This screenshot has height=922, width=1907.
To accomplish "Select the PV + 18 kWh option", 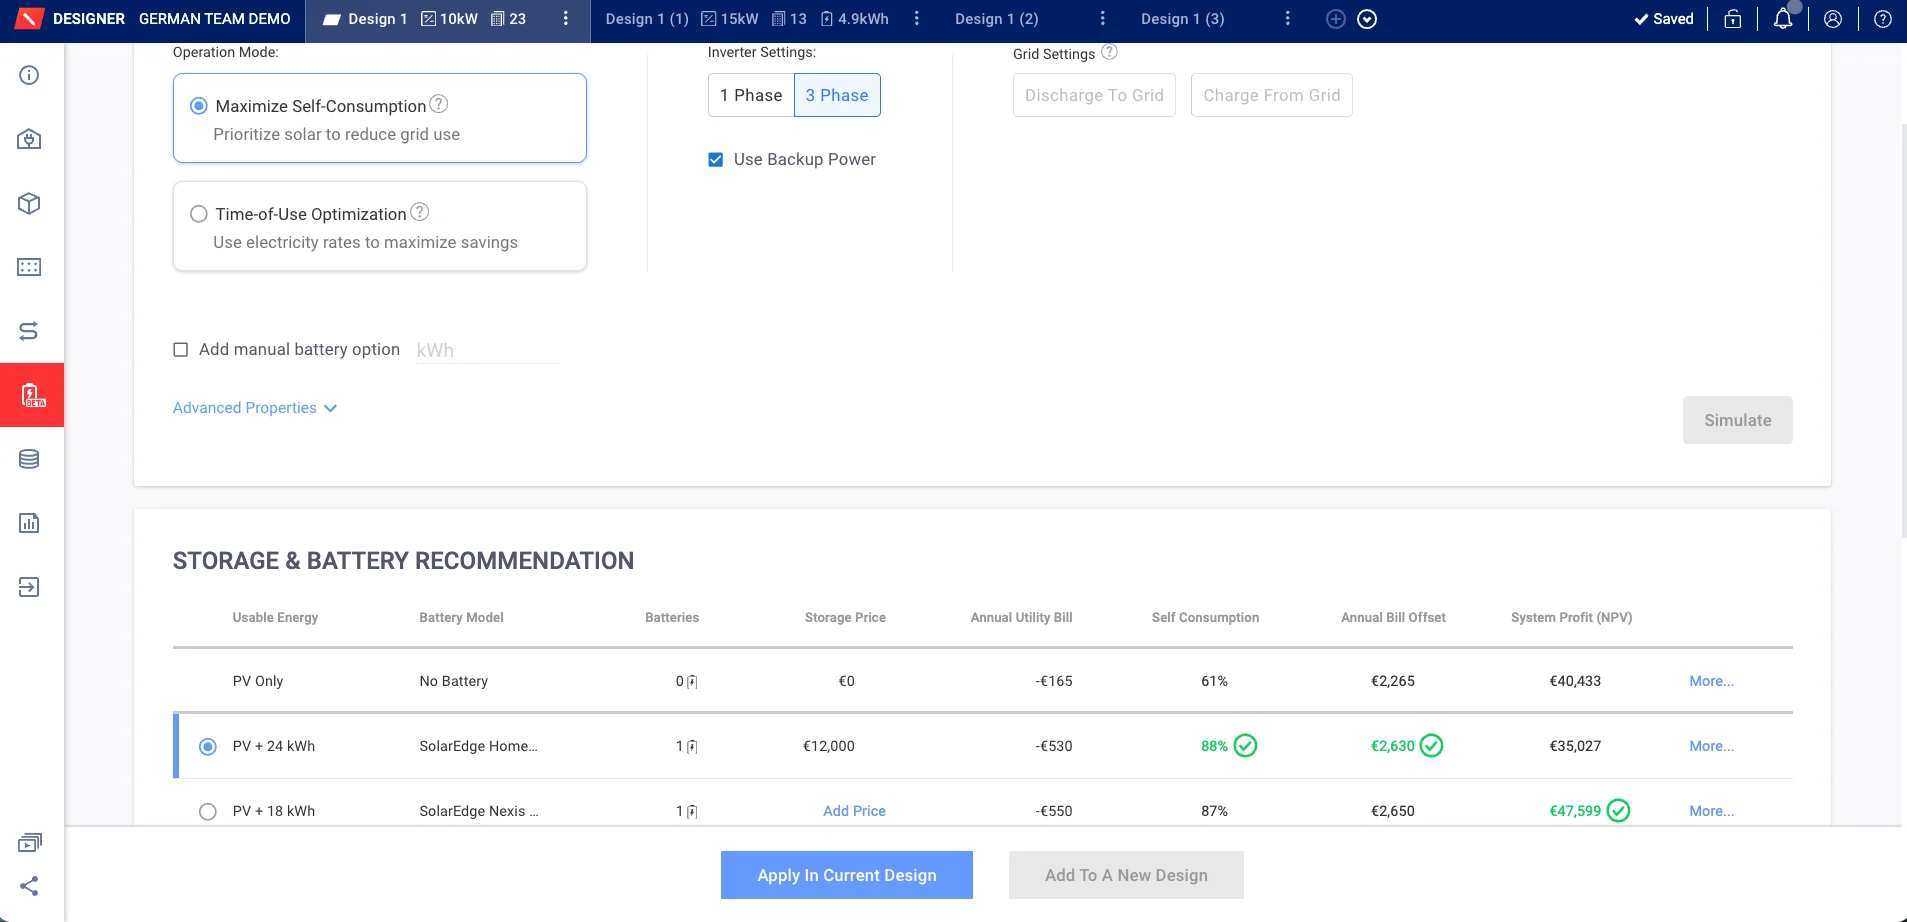I will pyautogui.click(x=208, y=812).
